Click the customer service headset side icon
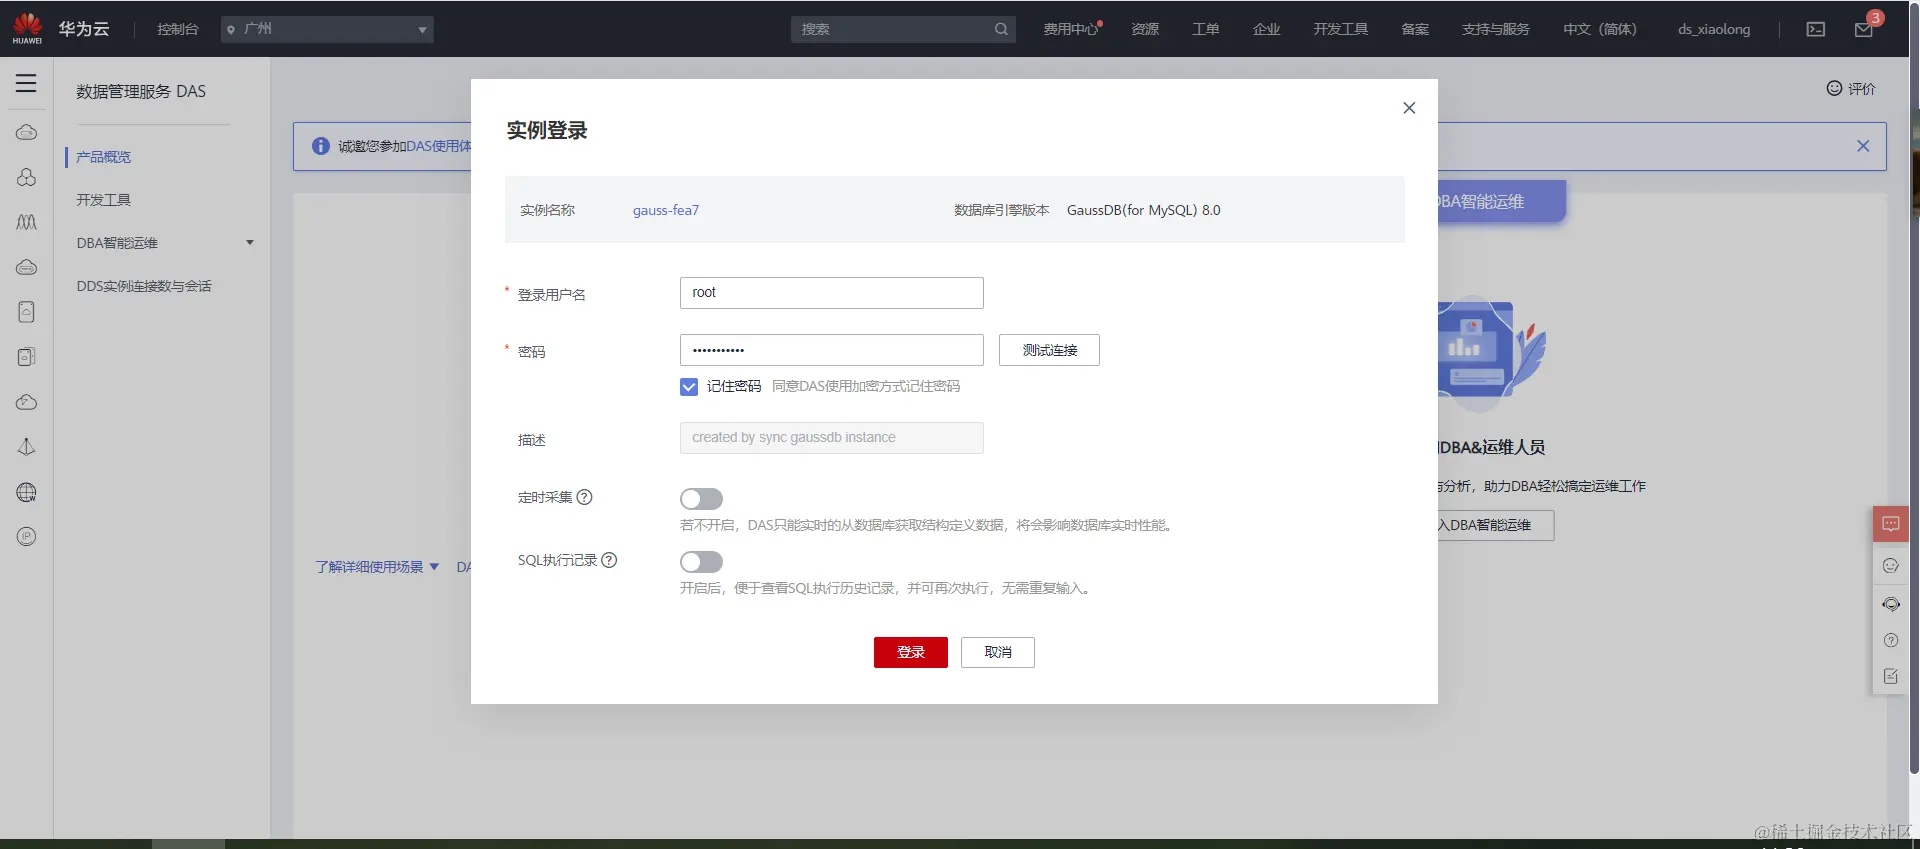The width and height of the screenshot is (1920, 849). pyautogui.click(x=1891, y=604)
